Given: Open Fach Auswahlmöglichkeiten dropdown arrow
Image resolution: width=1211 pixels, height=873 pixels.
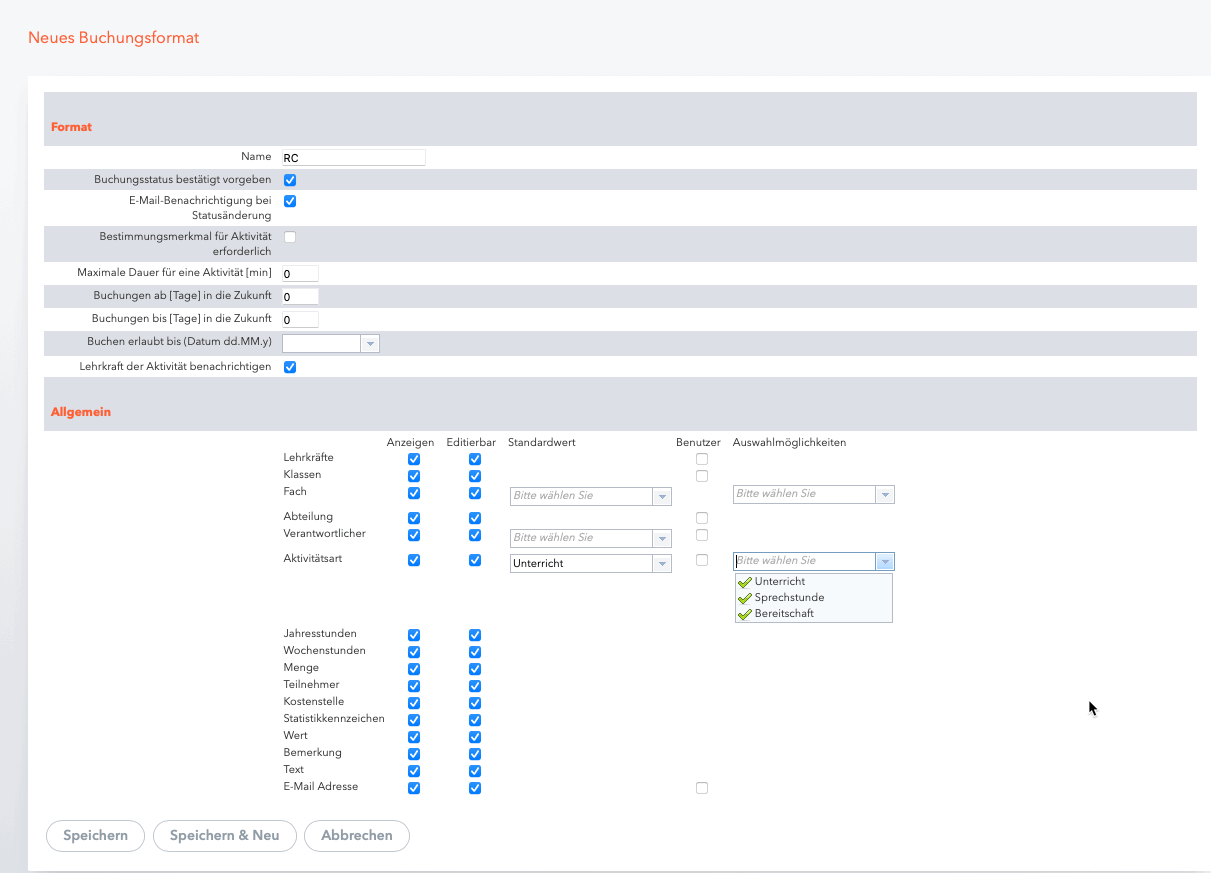Looking at the screenshot, I should point(885,494).
